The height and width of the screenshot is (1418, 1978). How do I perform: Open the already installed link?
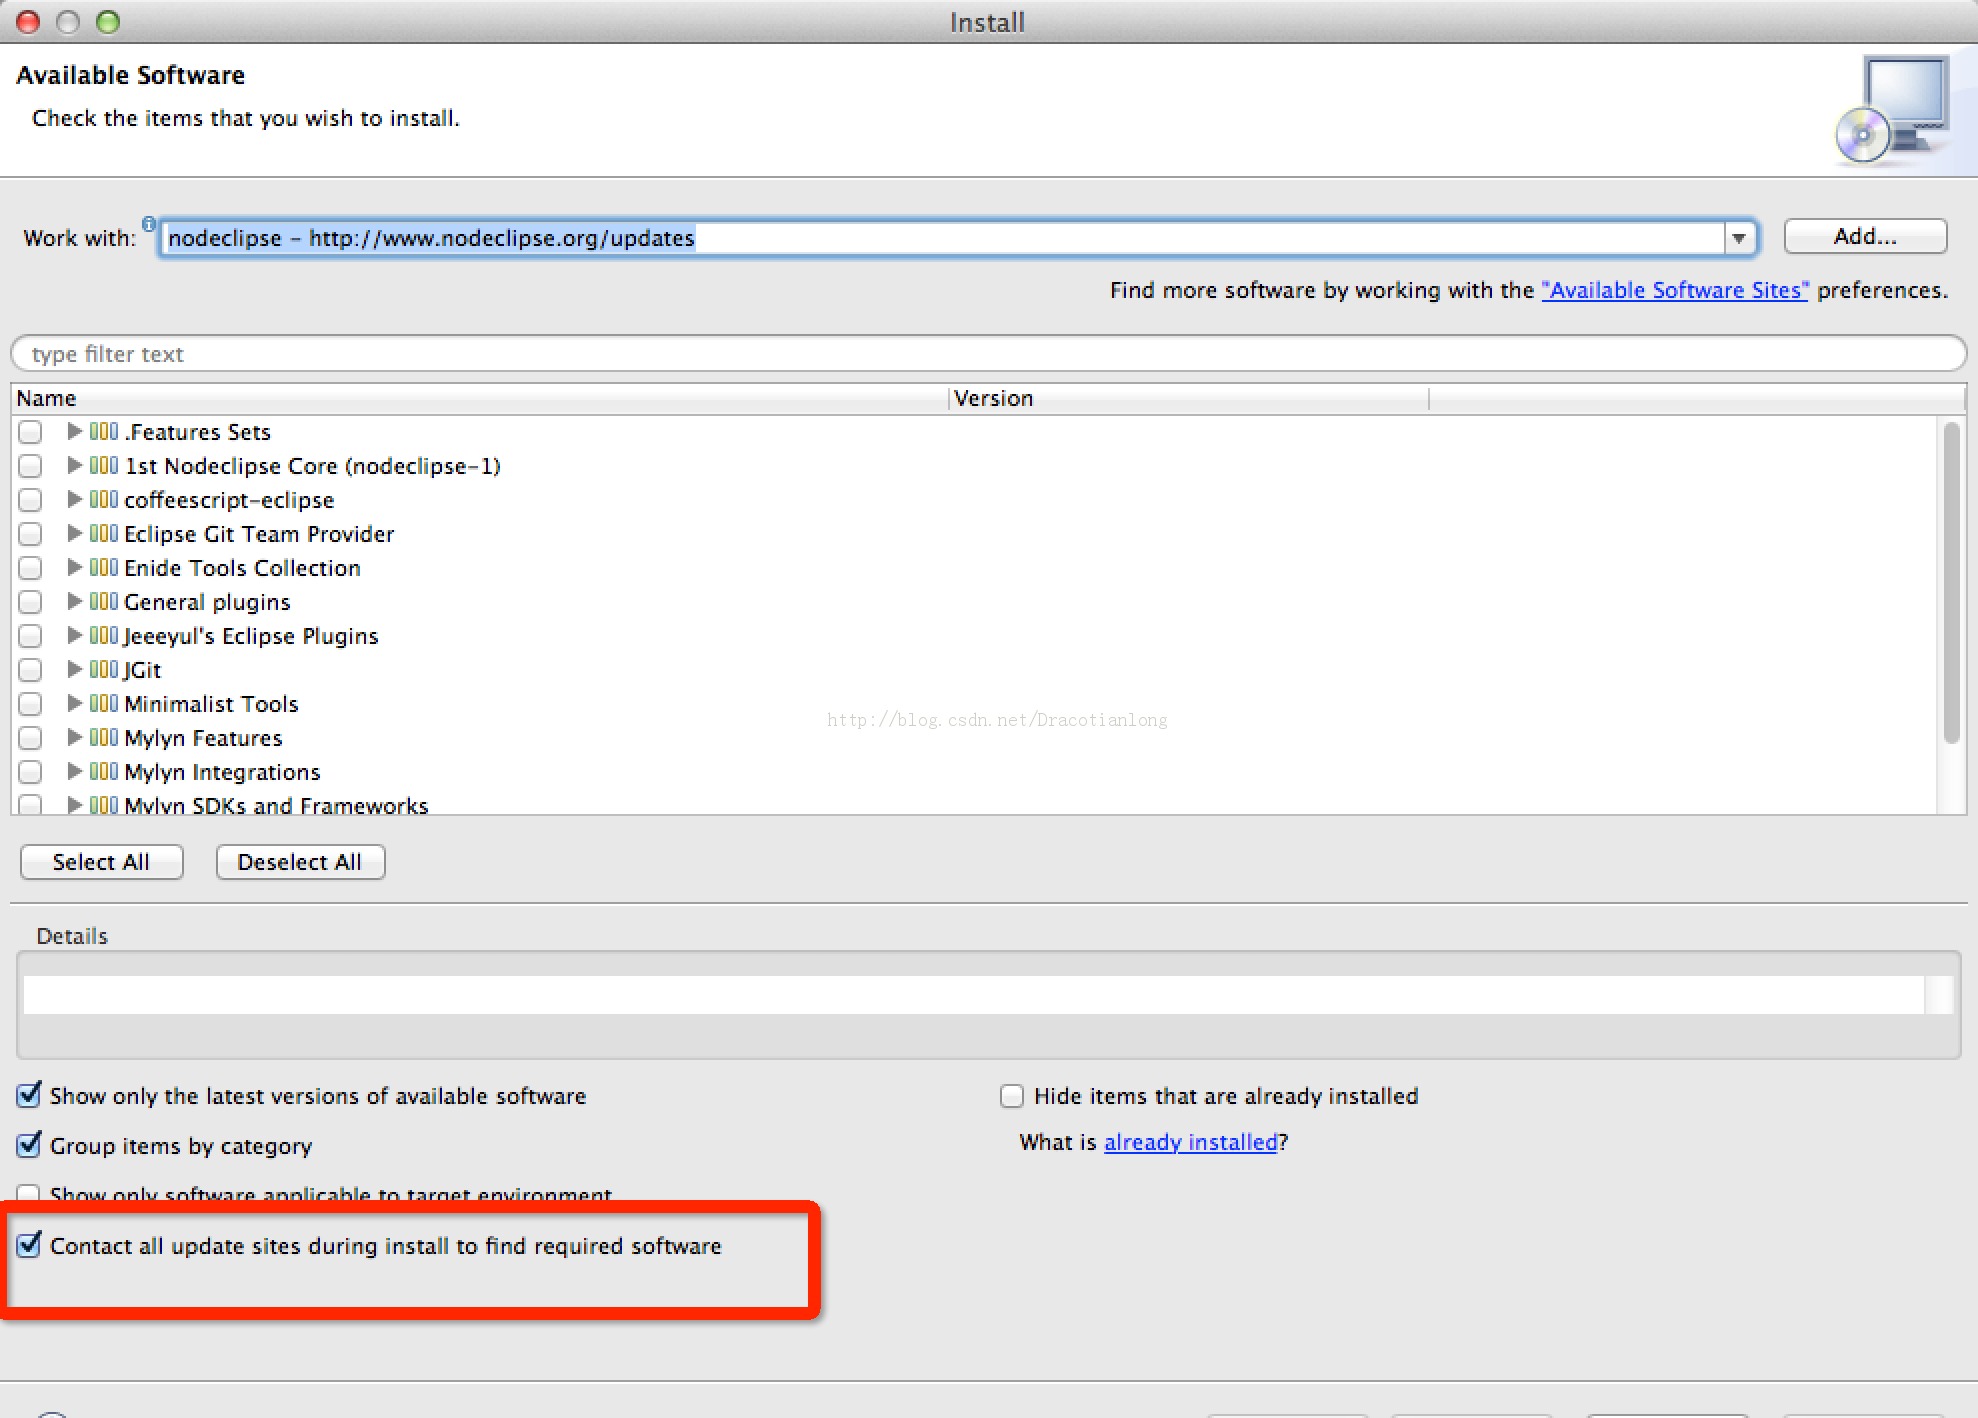[x=1191, y=1142]
